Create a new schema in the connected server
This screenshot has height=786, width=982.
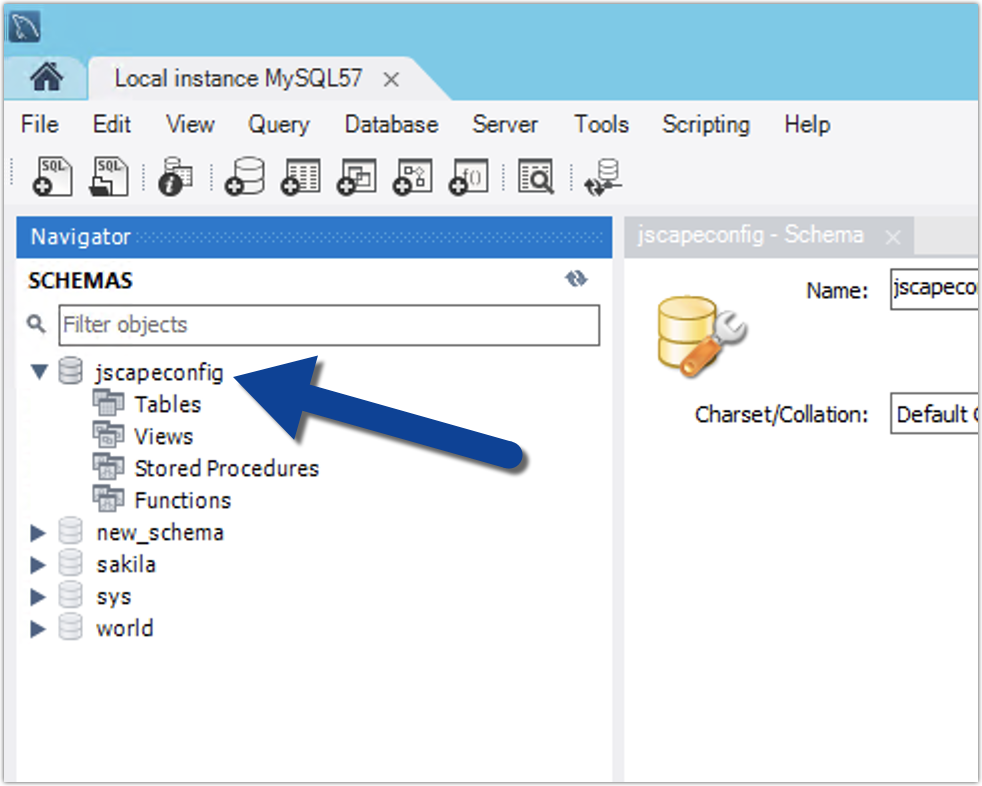pyautogui.click(x=247, y=175)
